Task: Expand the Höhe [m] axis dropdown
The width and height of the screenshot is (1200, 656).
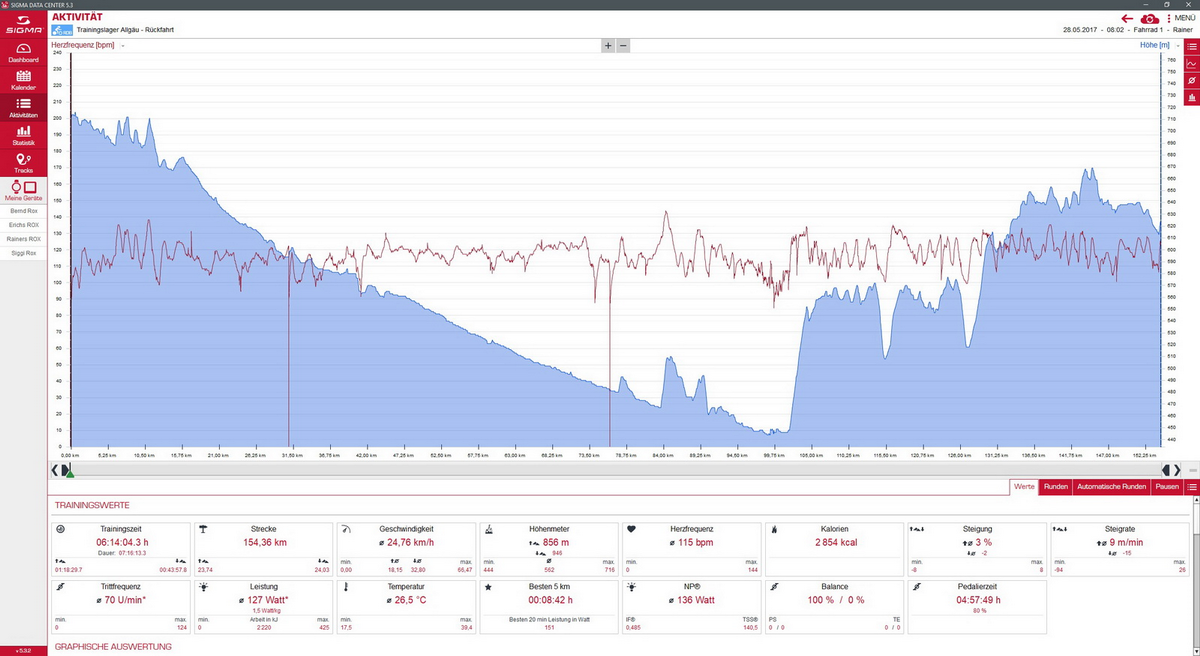Action: click(1176, 46)
